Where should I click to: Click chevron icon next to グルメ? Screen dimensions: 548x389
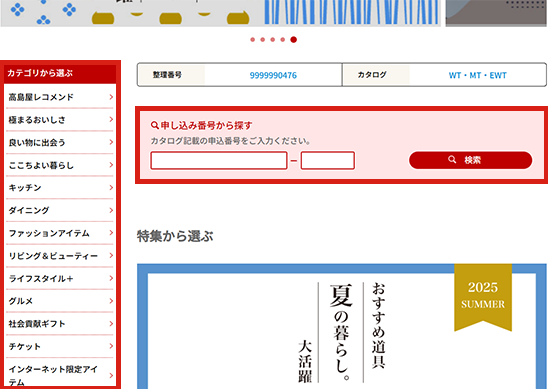(111, 301)
